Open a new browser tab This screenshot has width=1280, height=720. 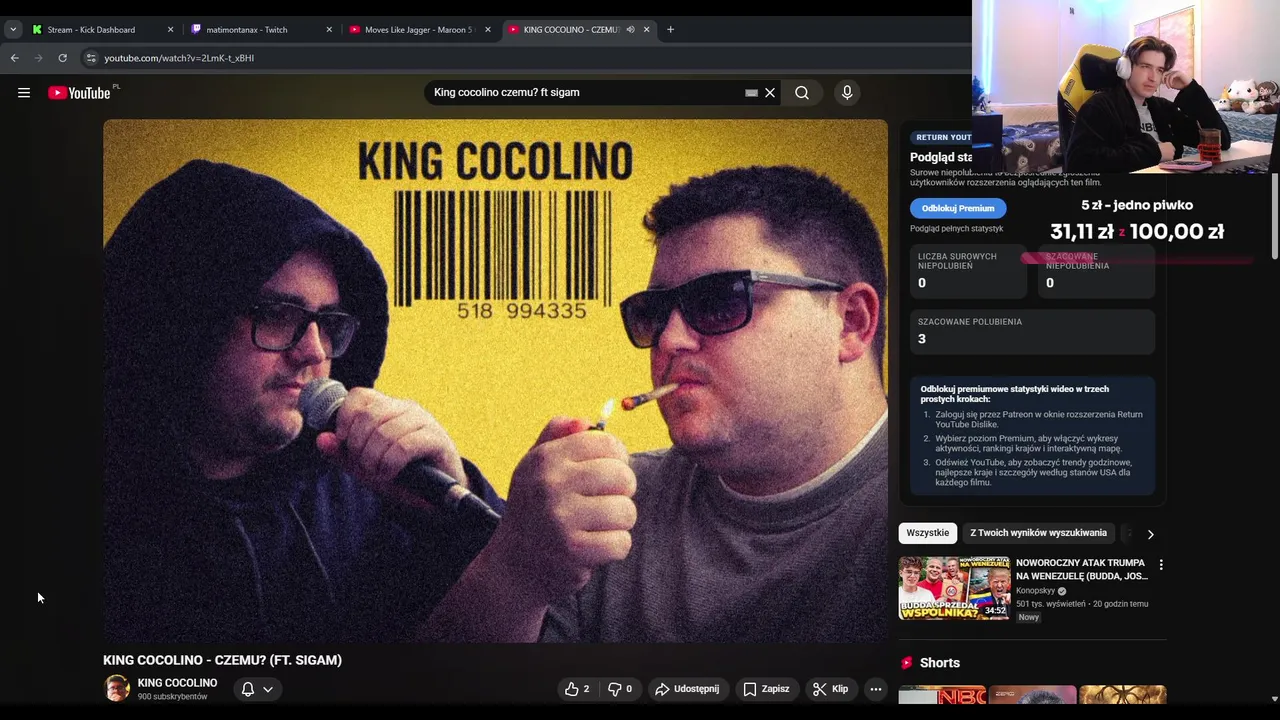(x=670, y=30)
